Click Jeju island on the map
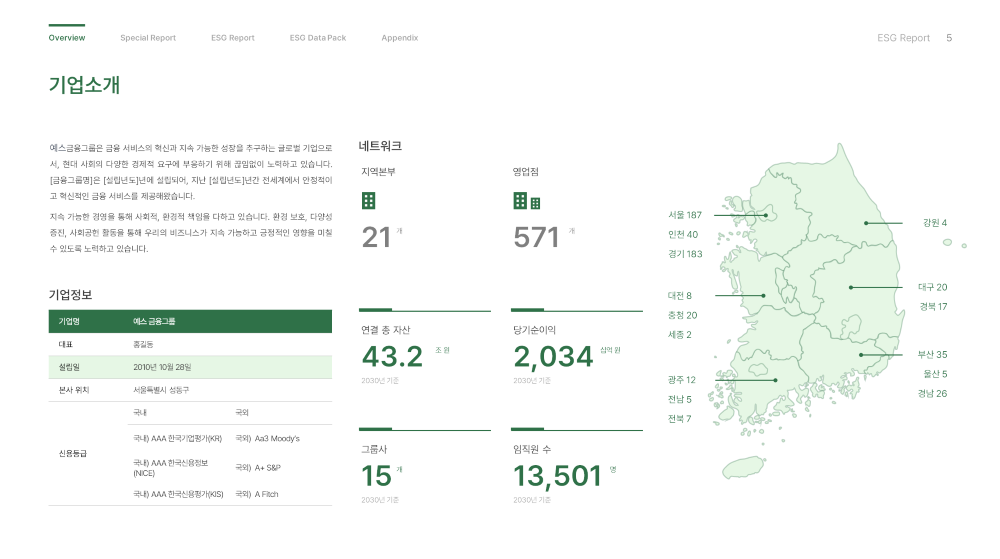This screenshot has width=1000, height=559. [x=743, y=467]
